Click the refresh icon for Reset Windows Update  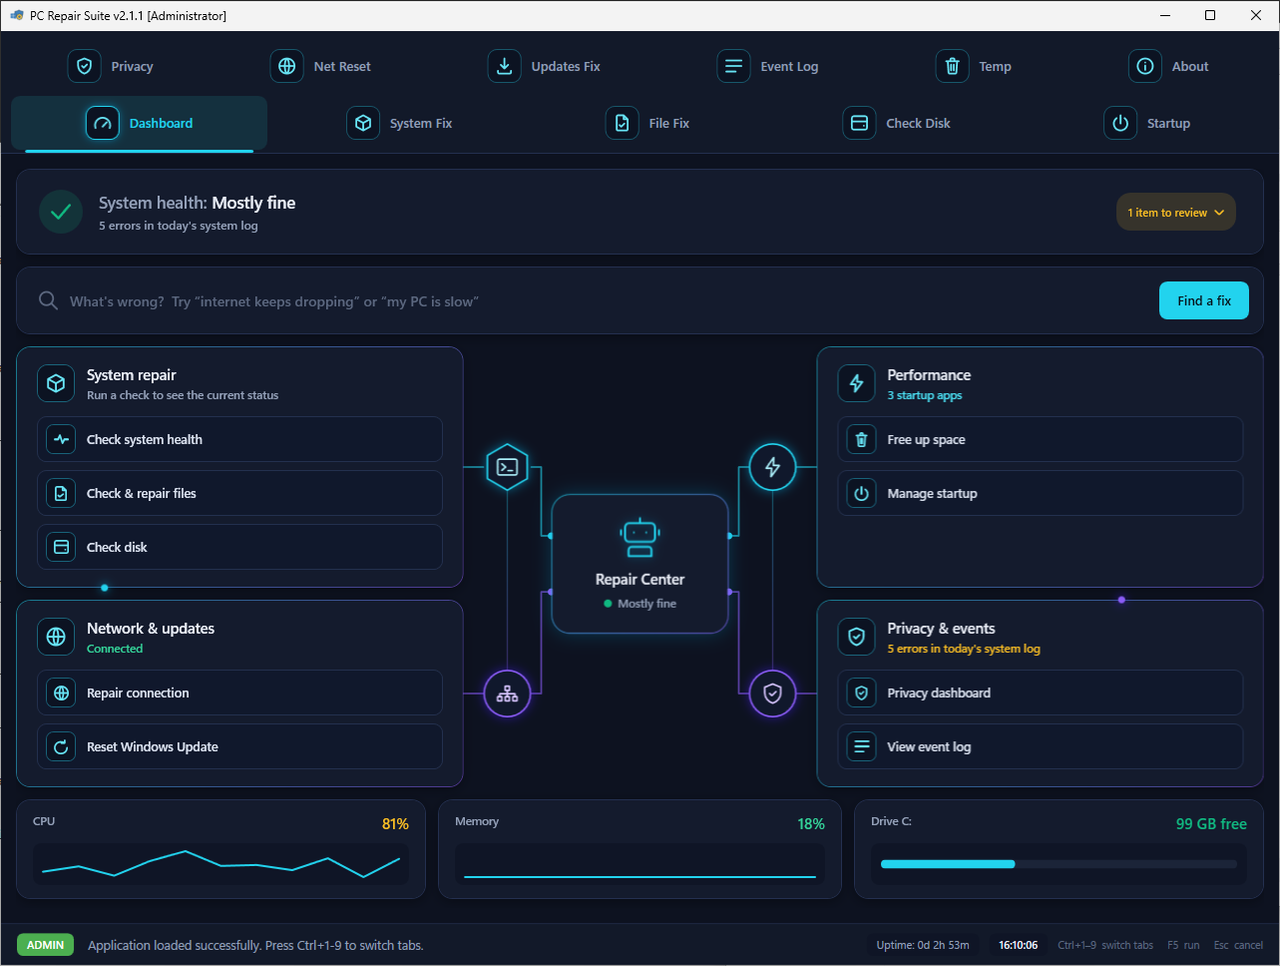coord(61,747)
